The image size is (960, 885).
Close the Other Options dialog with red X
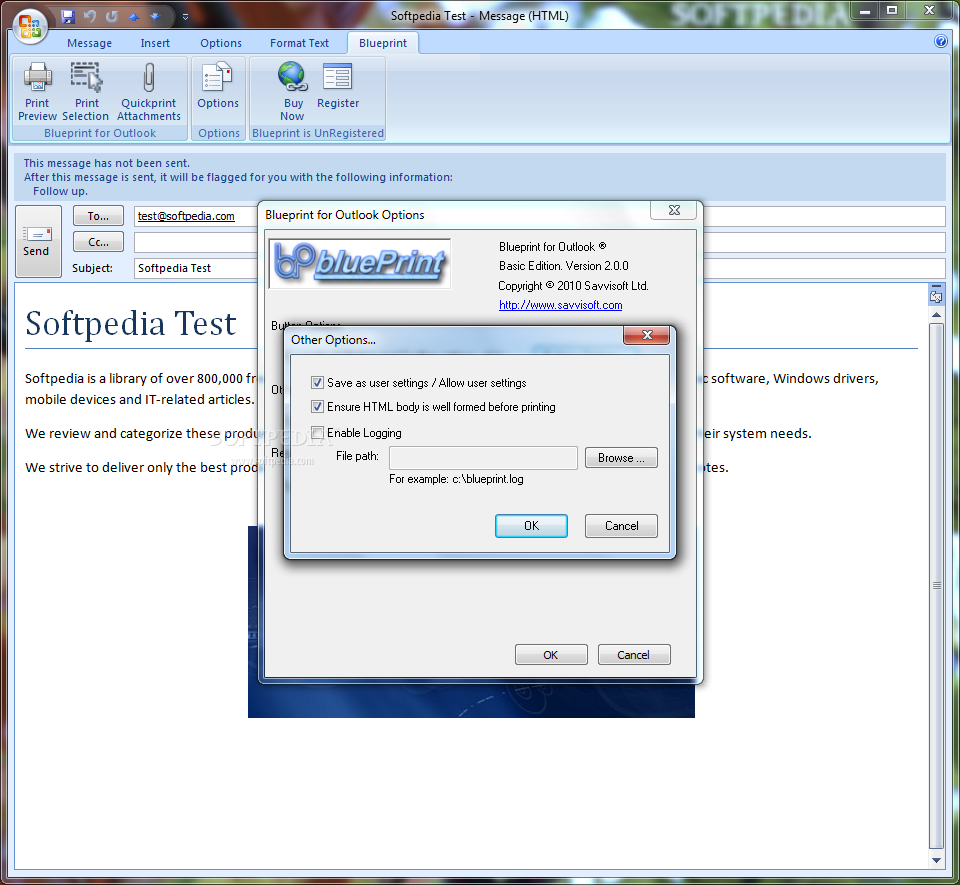(647, 335)
